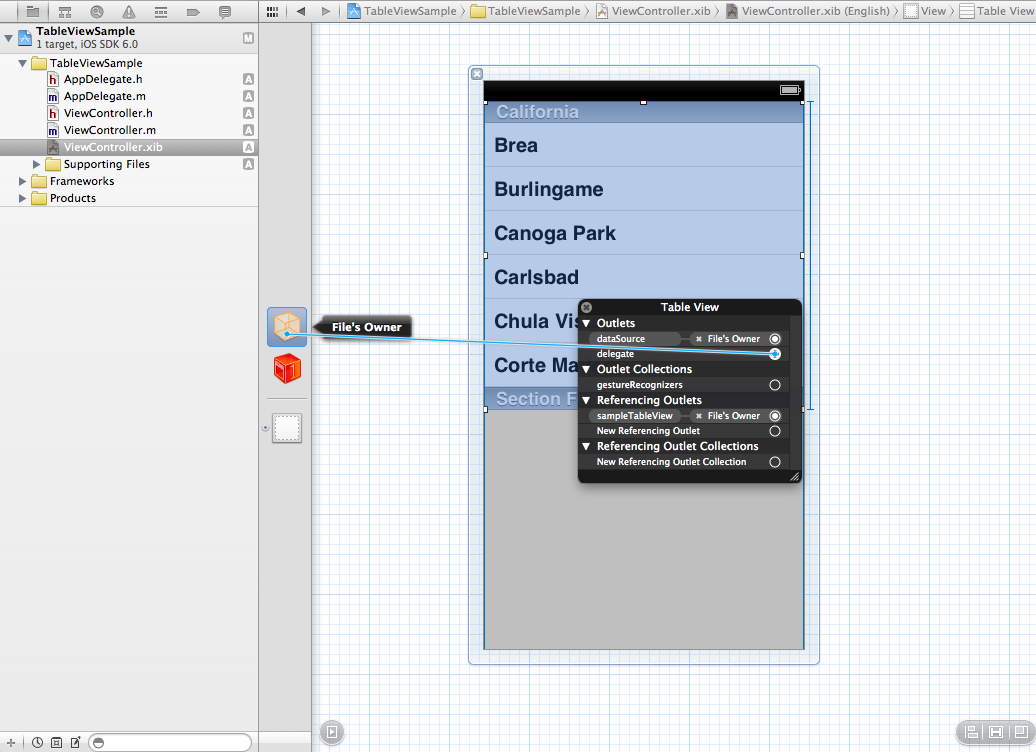Go back with the left arrow
The image size is (1036, 752).
(x=301, y=11)
